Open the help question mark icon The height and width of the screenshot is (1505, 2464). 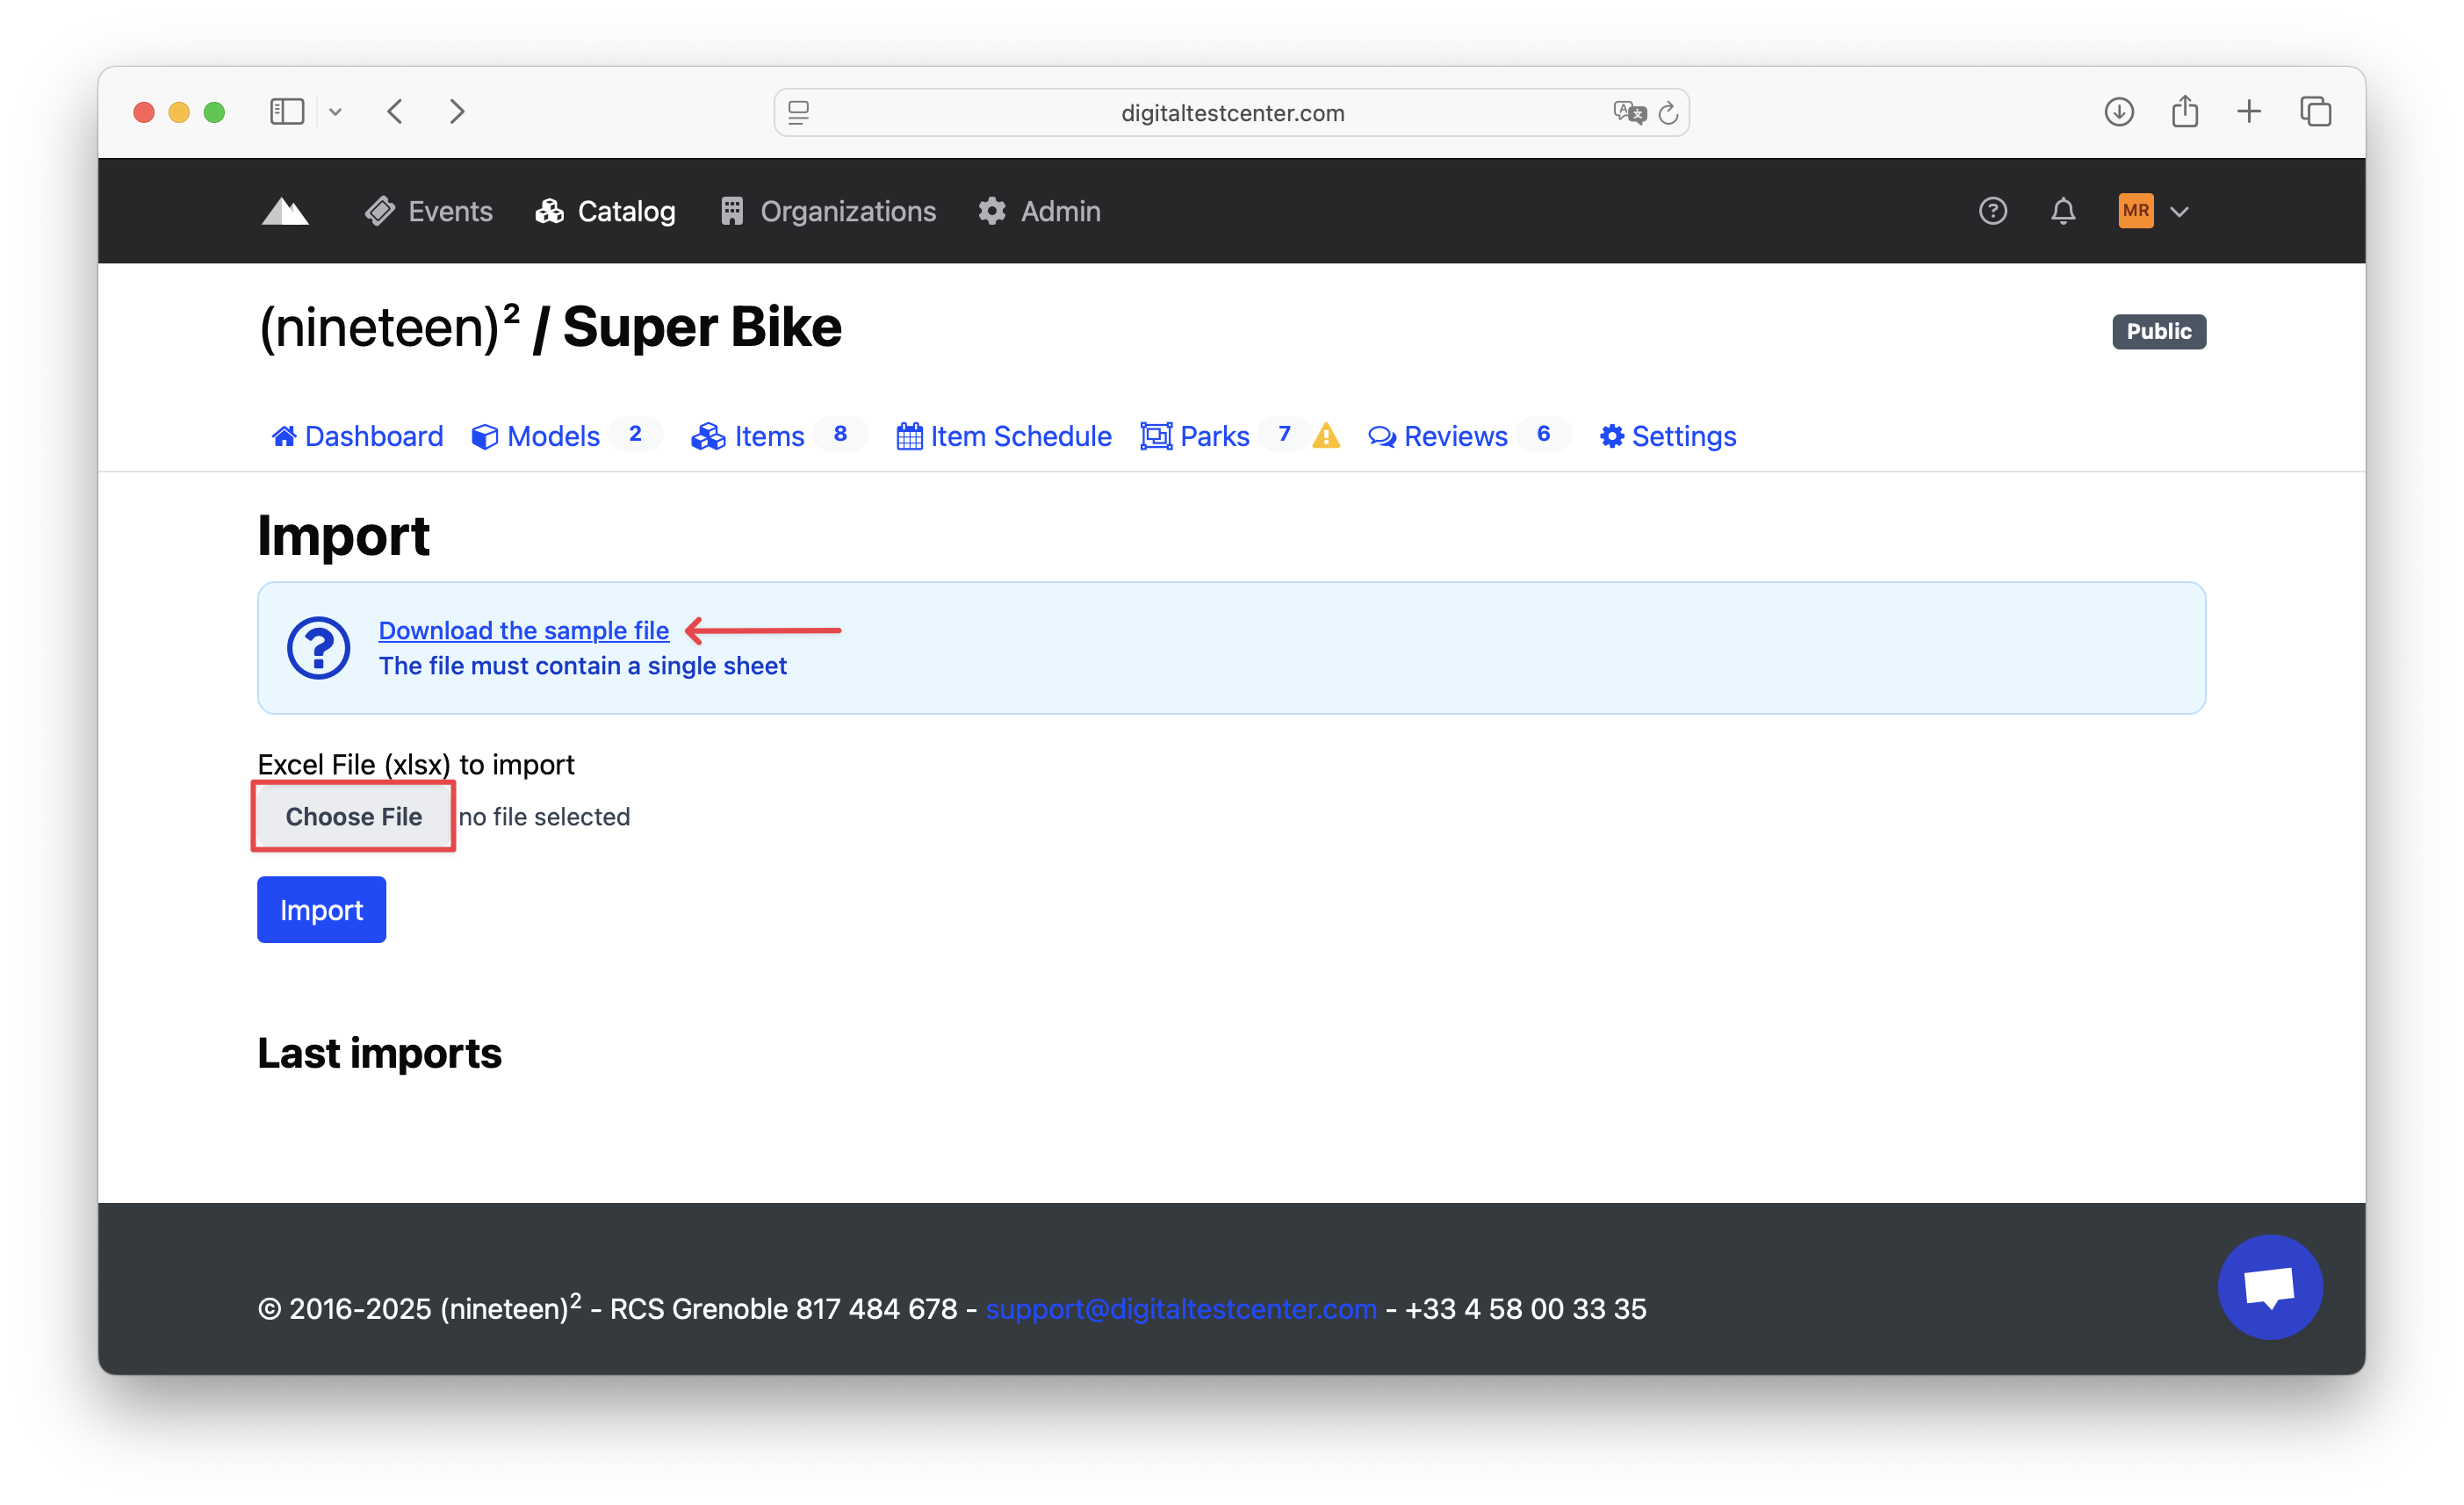pyautogui.click(x=1992, y=211)
